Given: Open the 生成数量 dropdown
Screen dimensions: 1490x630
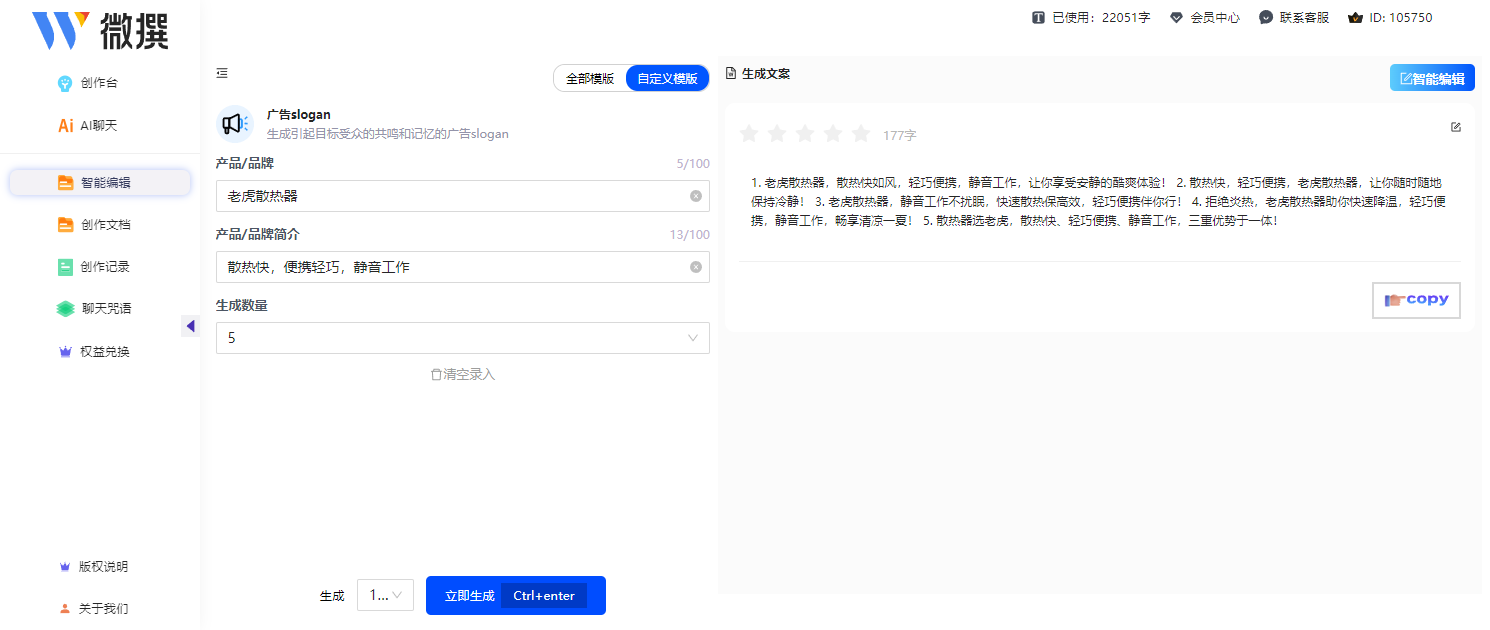Looking at the screenshot, I should coord(463,338).
